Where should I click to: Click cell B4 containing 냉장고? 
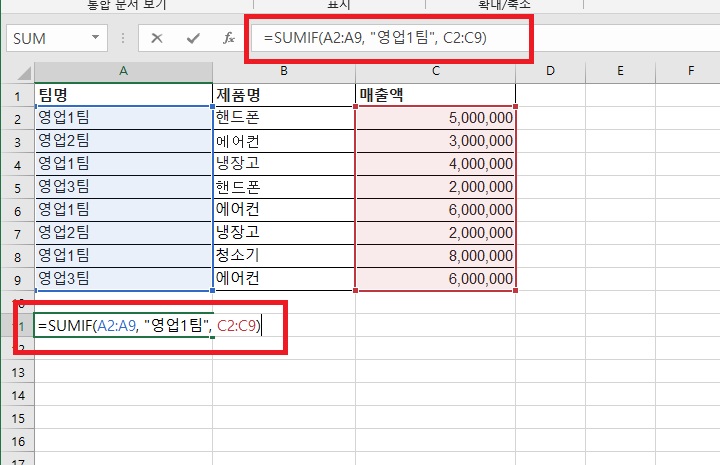click(x=284, y=164)
